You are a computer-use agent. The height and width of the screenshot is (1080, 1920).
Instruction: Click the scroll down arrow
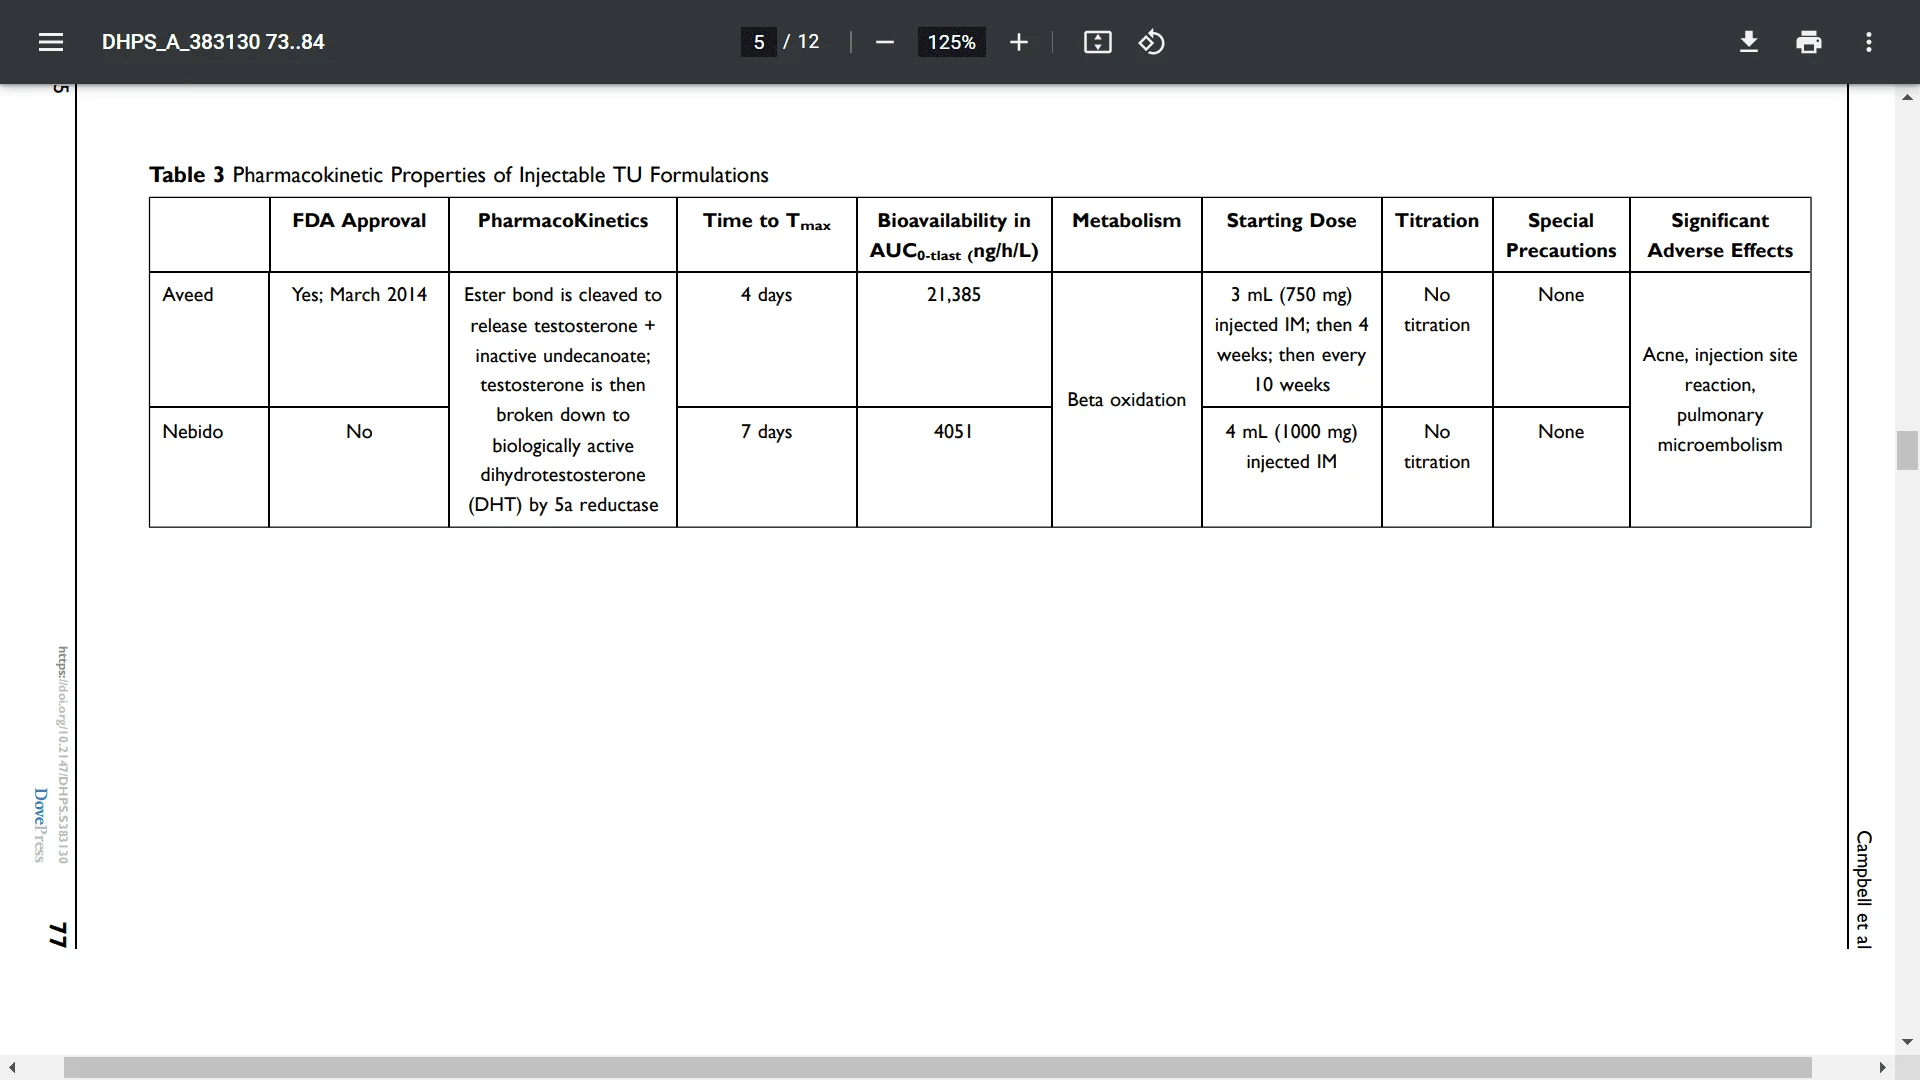pyautogui.click(x=1907, y=1041)
